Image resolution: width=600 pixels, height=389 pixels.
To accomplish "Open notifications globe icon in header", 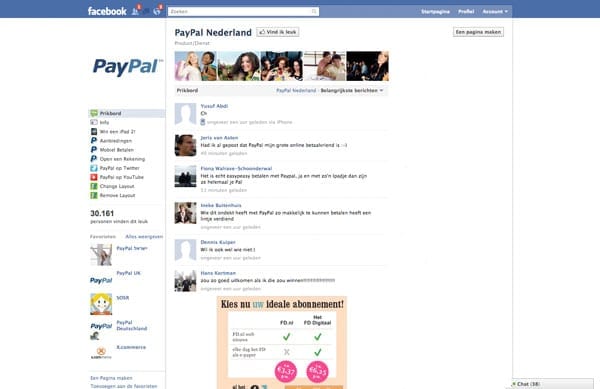I will [x=157, y=11].
